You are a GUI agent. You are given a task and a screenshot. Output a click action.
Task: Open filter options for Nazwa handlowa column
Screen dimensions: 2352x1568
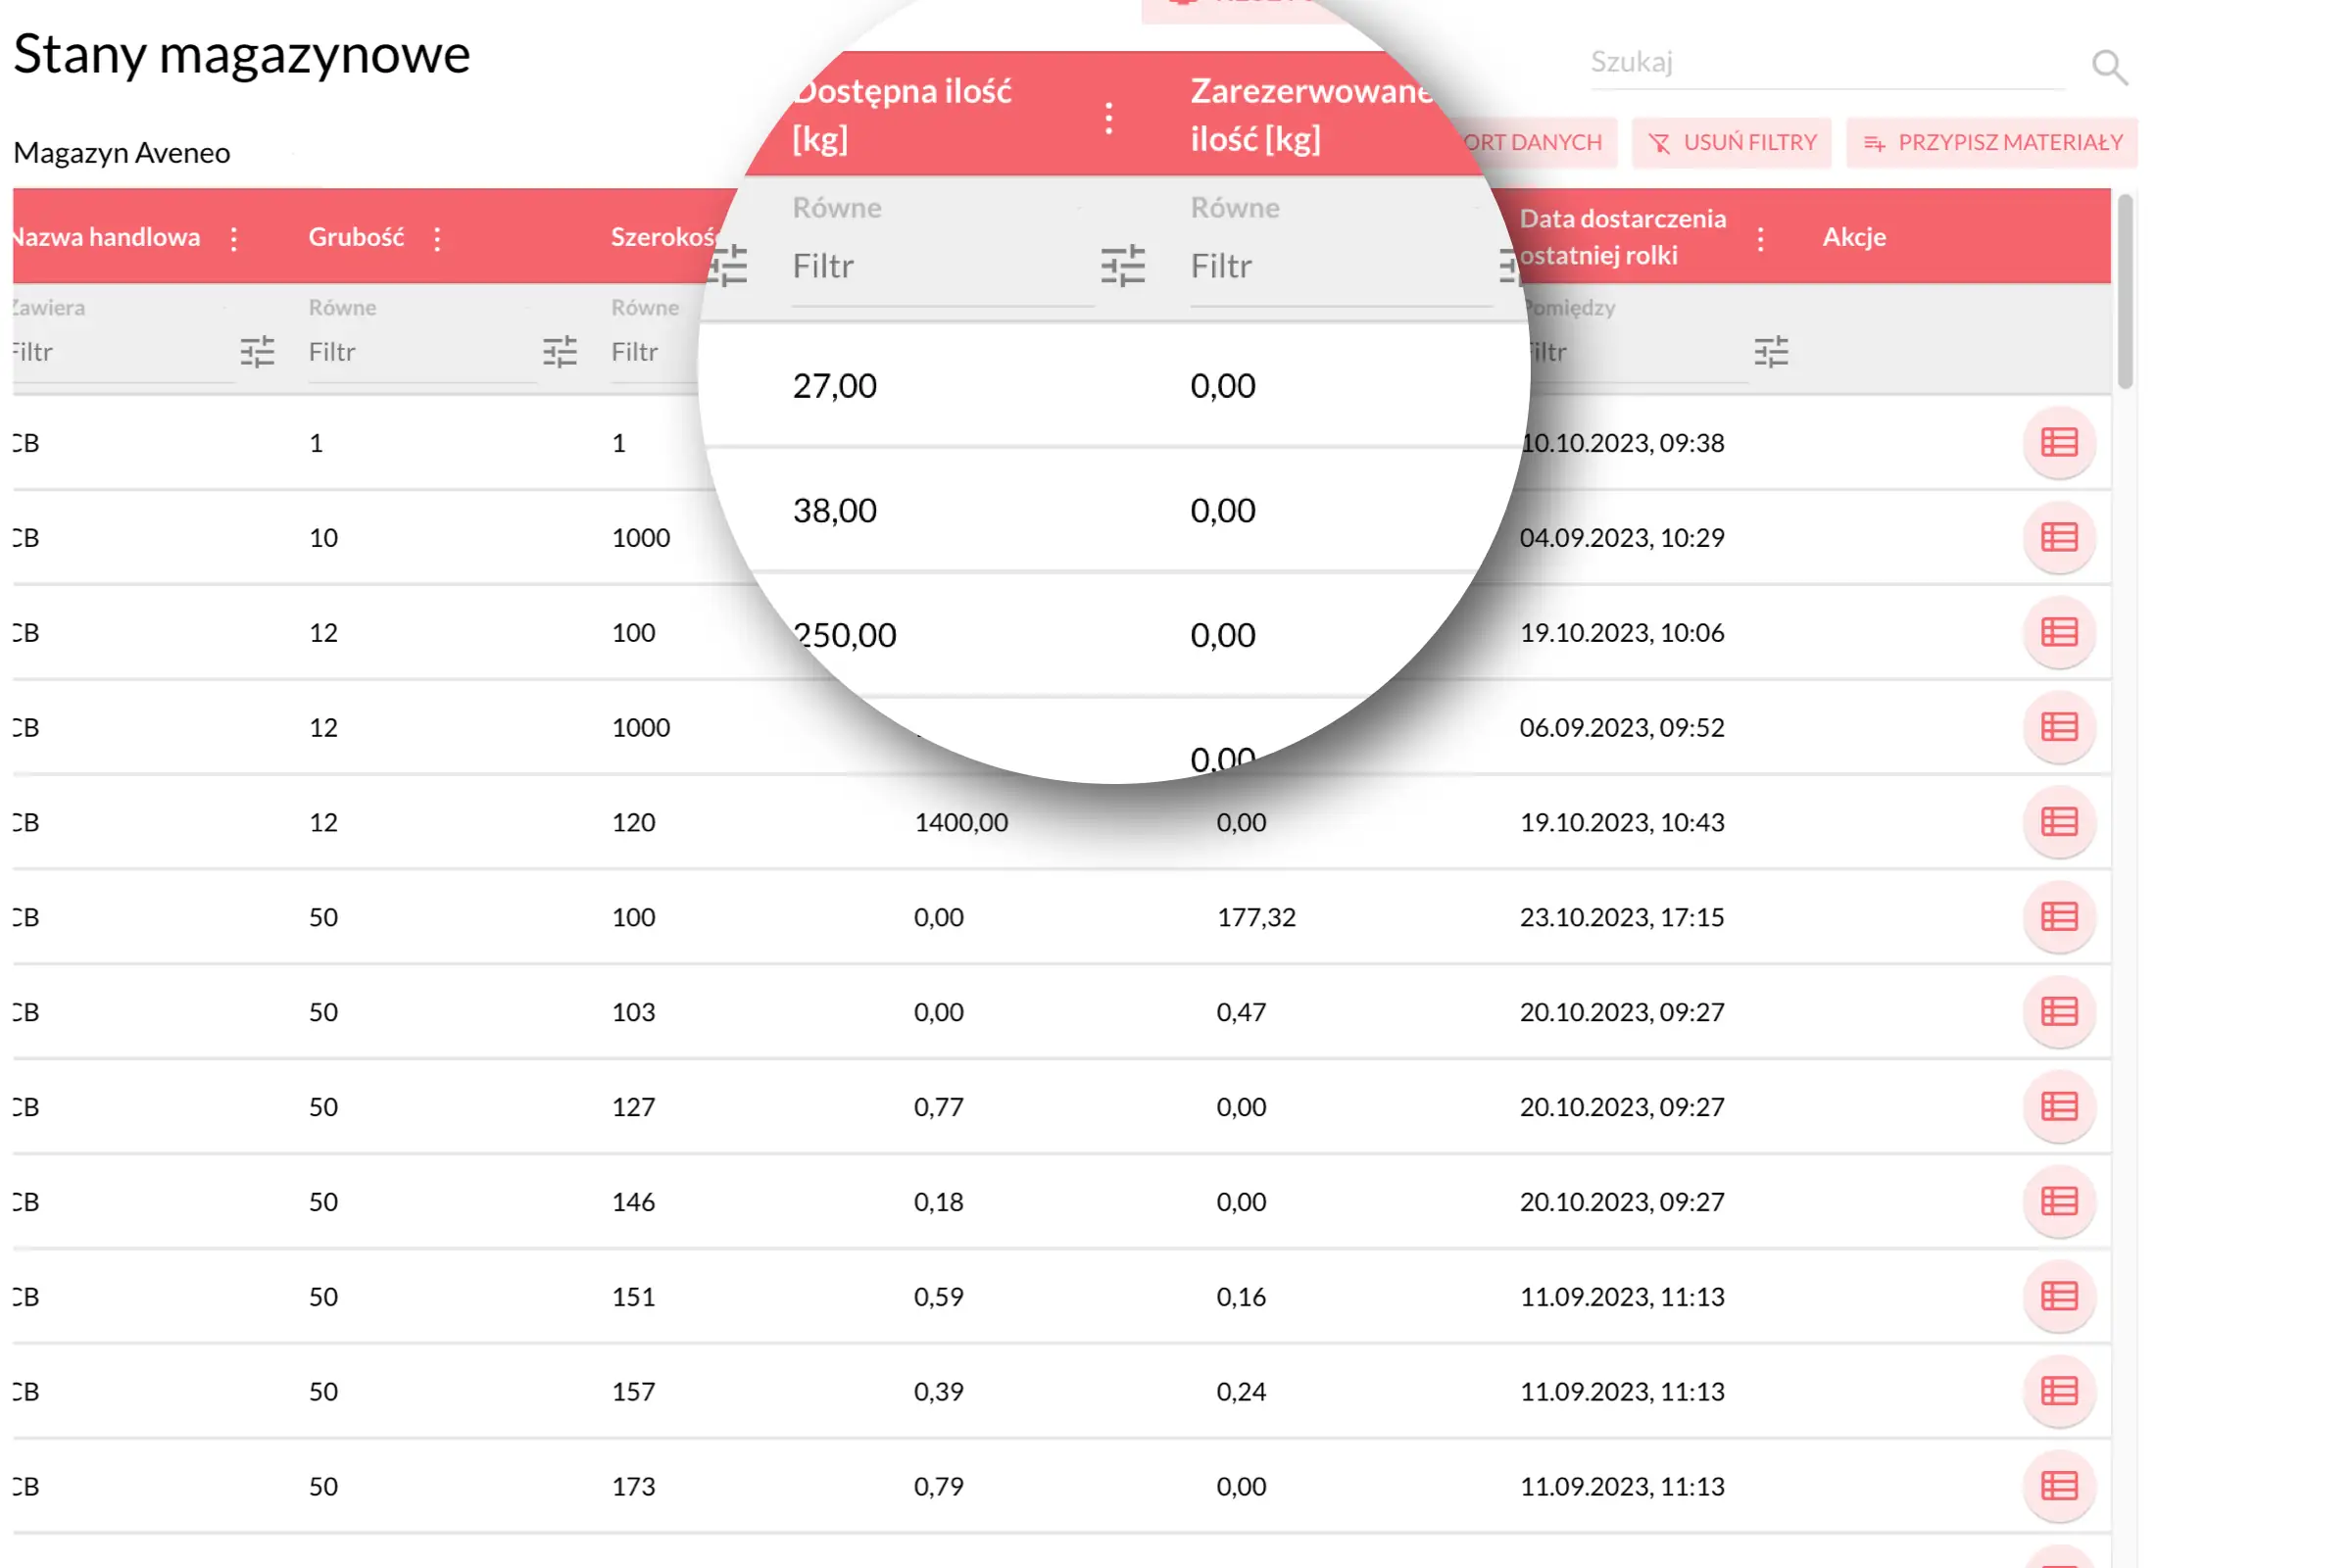pos(257,352)
